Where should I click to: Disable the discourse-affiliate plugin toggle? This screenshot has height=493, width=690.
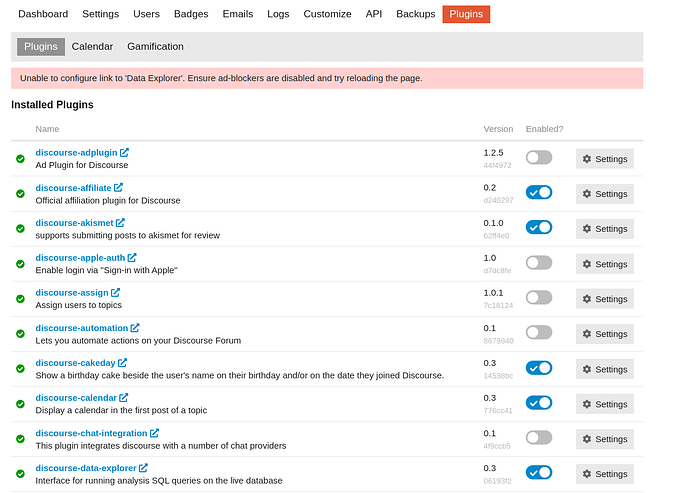pos(539,192)
